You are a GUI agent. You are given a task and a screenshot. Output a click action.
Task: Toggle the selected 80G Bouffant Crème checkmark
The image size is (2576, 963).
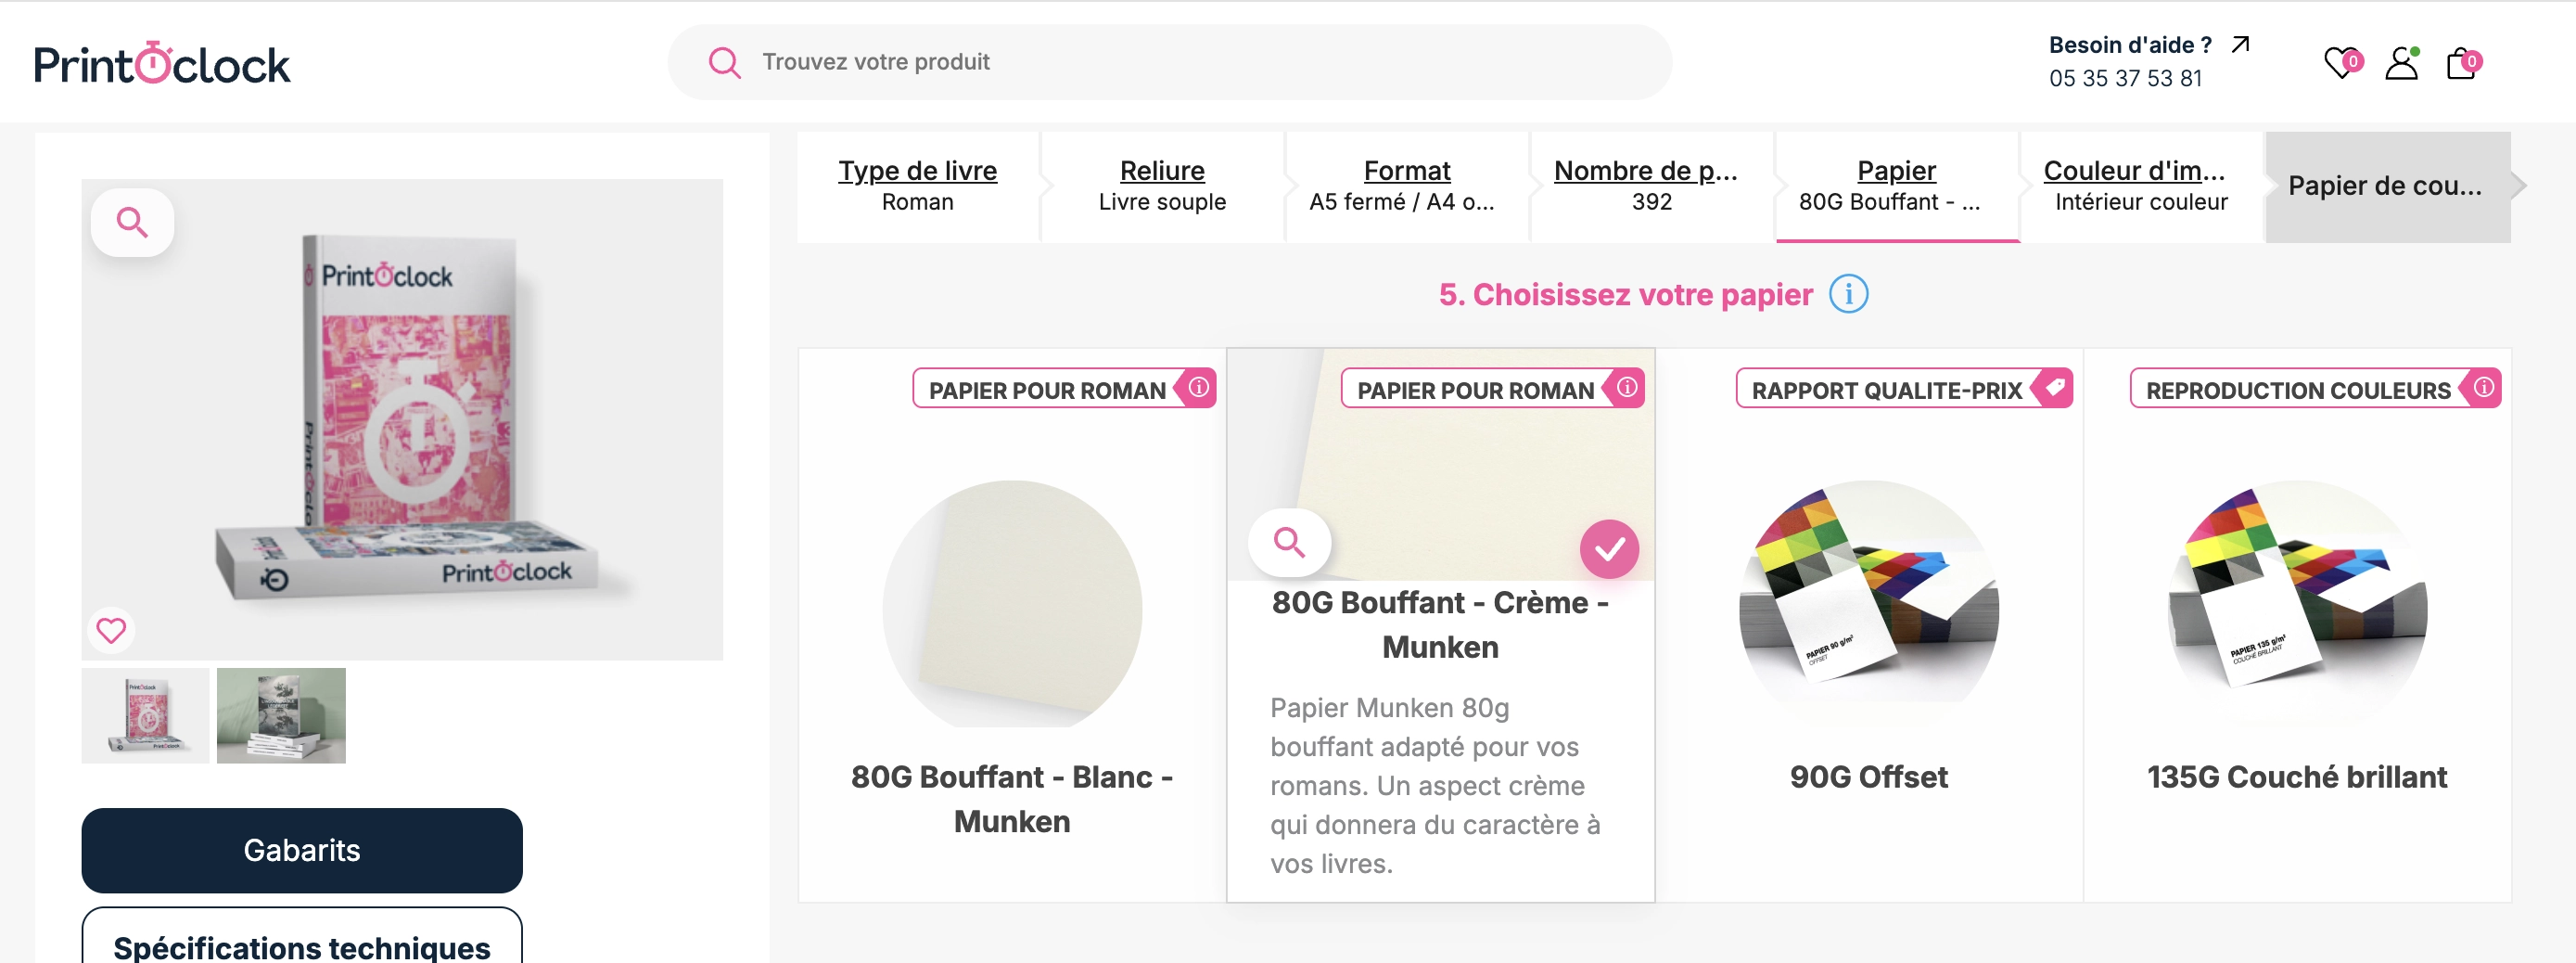click(x=1609, y=548)
